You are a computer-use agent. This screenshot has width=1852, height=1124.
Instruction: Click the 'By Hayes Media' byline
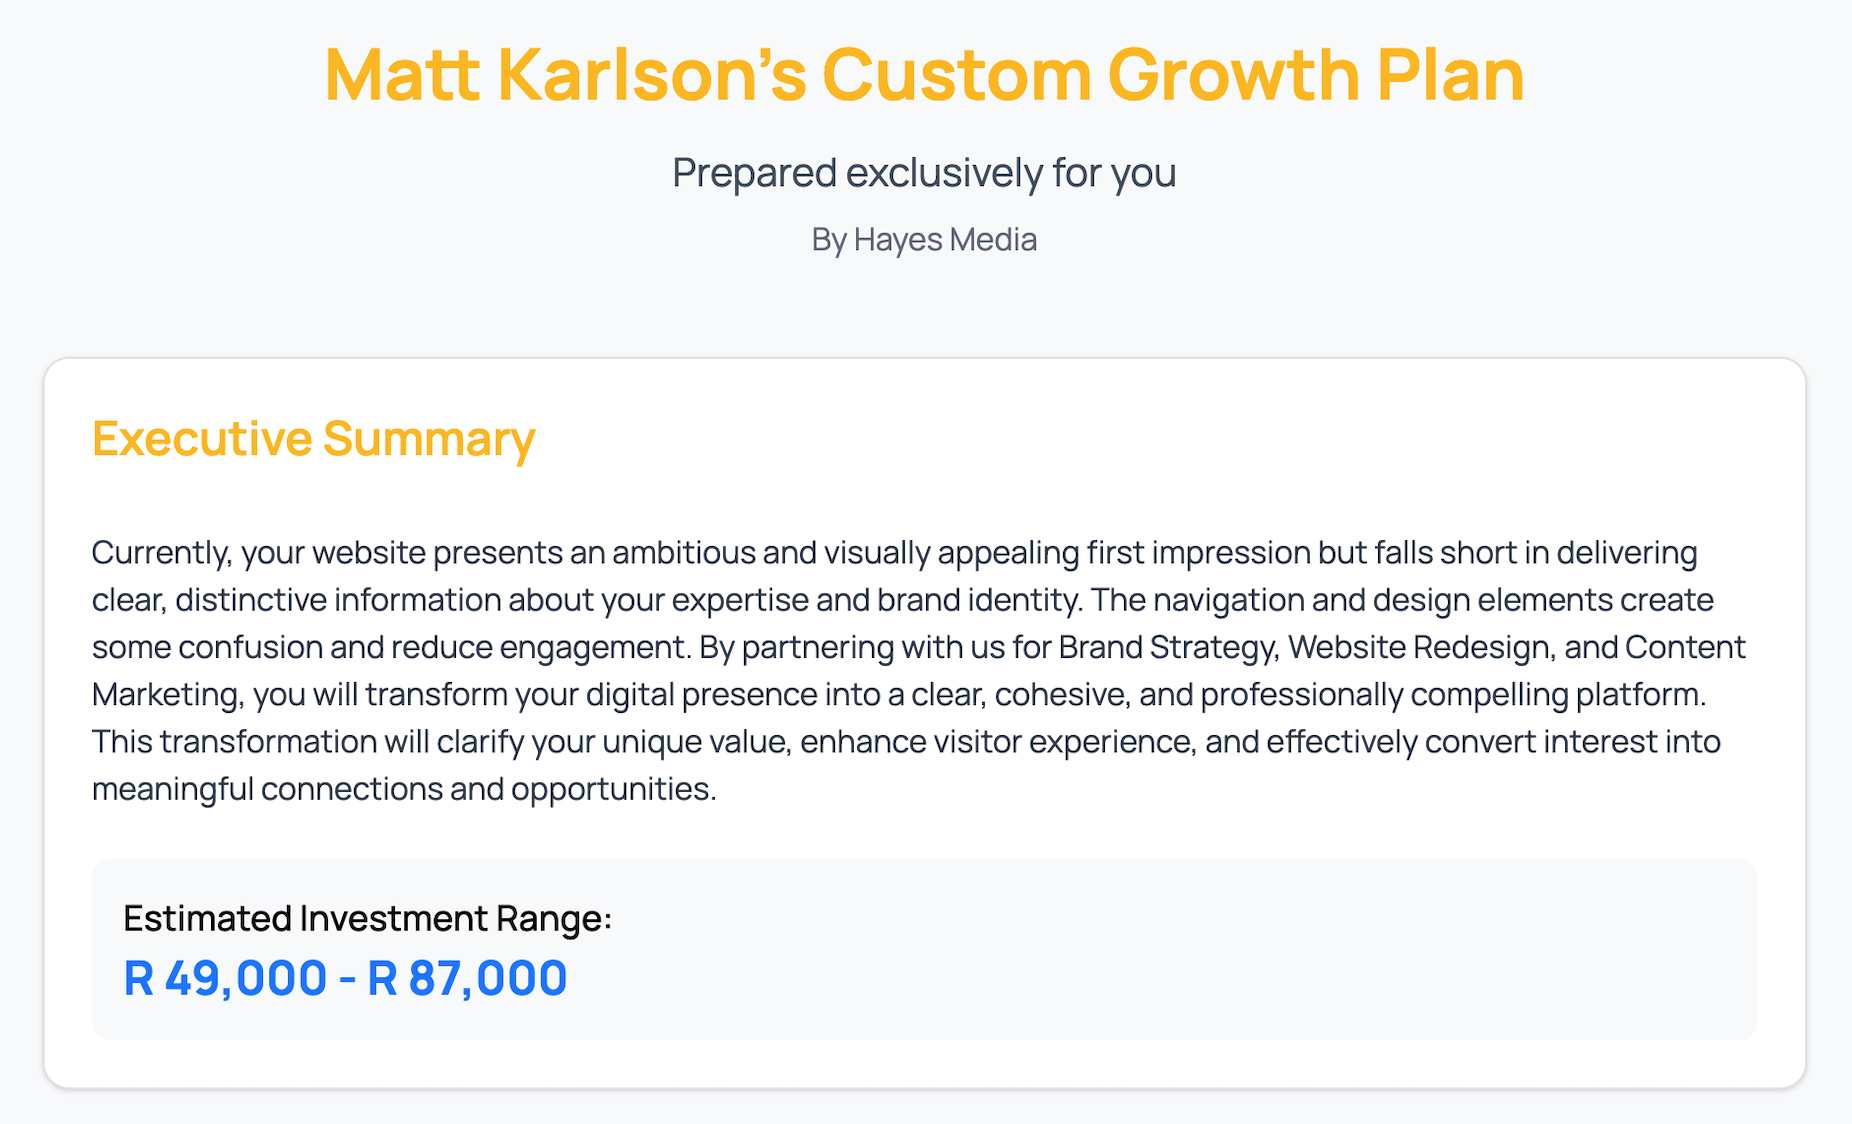coord(924,240)
